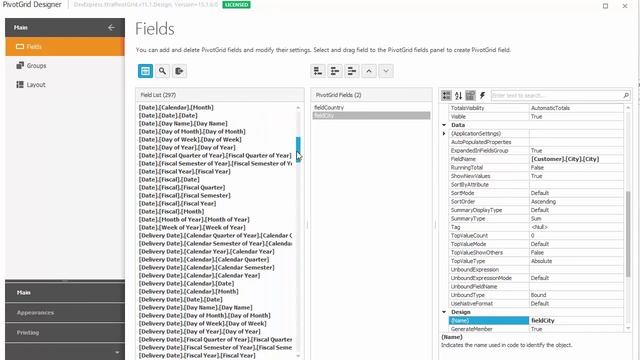Collapse the Data property category
Image resolution: width=640 pixels, height=360 pixels.
tap(444, 125)
